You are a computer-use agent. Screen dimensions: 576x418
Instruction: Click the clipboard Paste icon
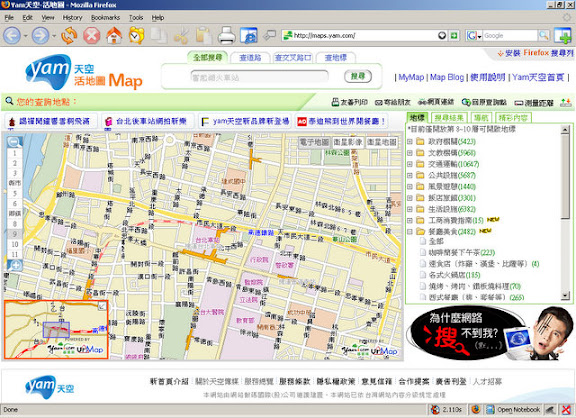pos(204,36)
